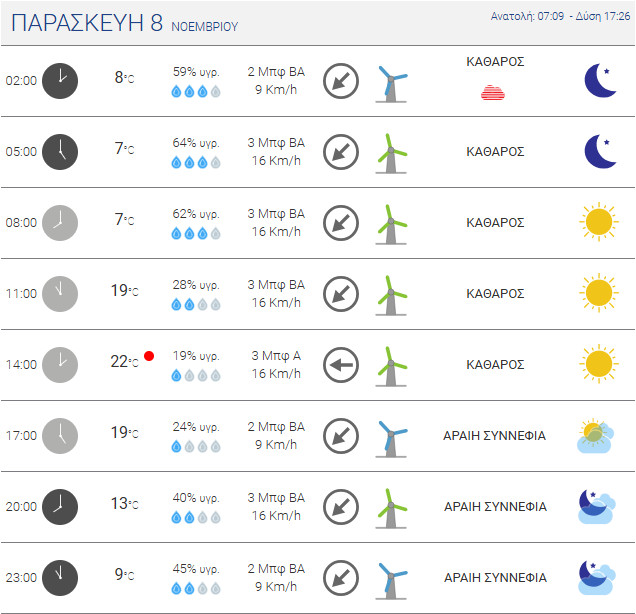Click the green wind turbine icon at 11:00
The image size is (636, 614).
pyautogui.click(x=391, y=295)
